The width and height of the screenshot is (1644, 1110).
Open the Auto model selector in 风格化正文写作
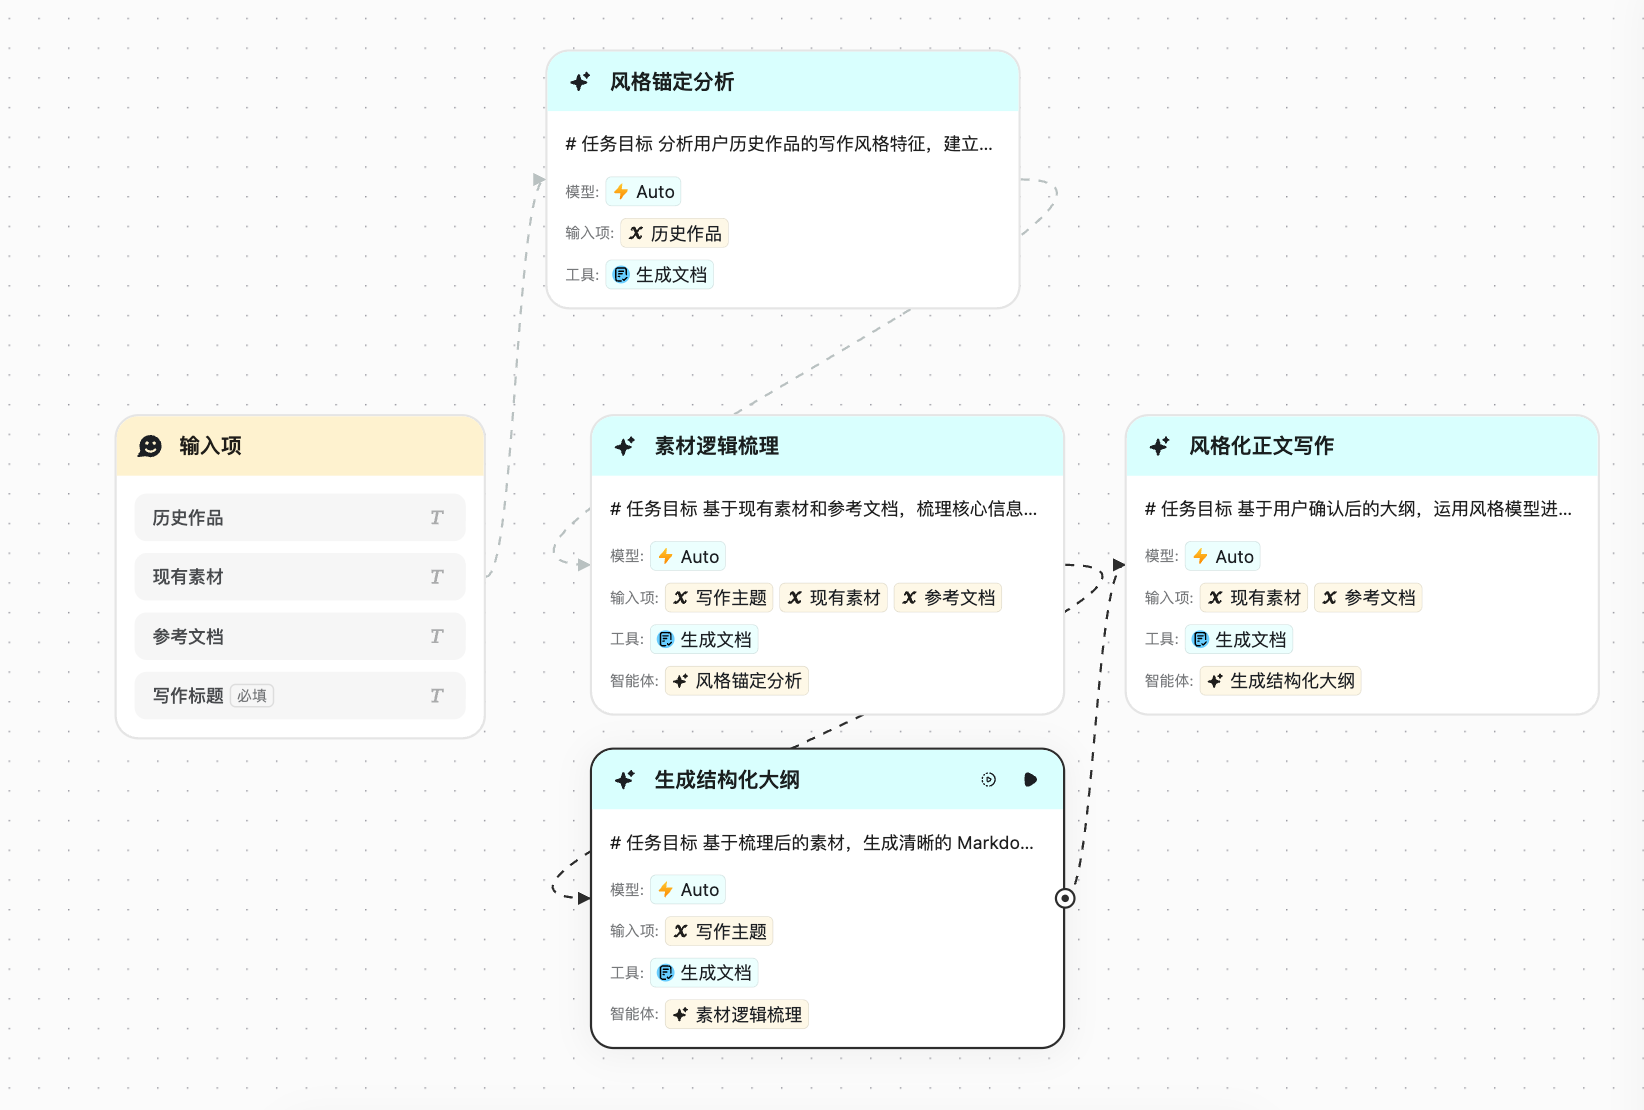click(1223, 557)
